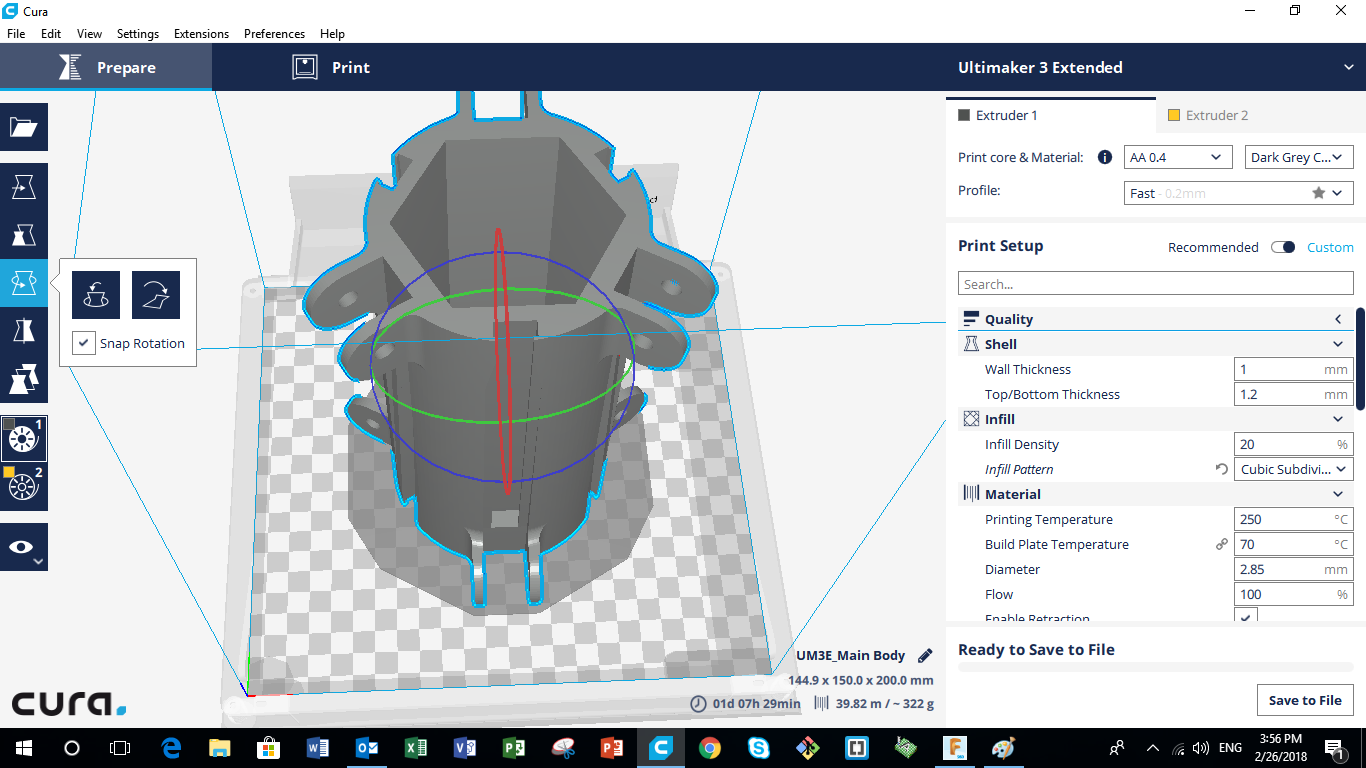1366x768 pixels.
Task: Open Outlook from the taskbar
Action: pos(366,748)
